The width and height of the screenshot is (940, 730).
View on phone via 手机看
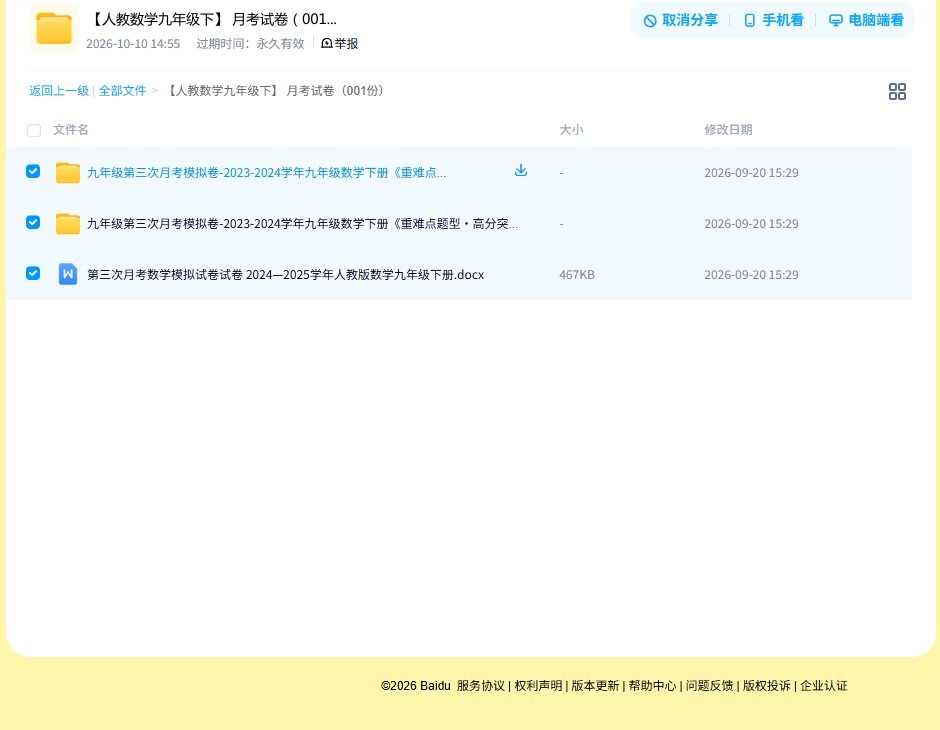click(773, 20)
